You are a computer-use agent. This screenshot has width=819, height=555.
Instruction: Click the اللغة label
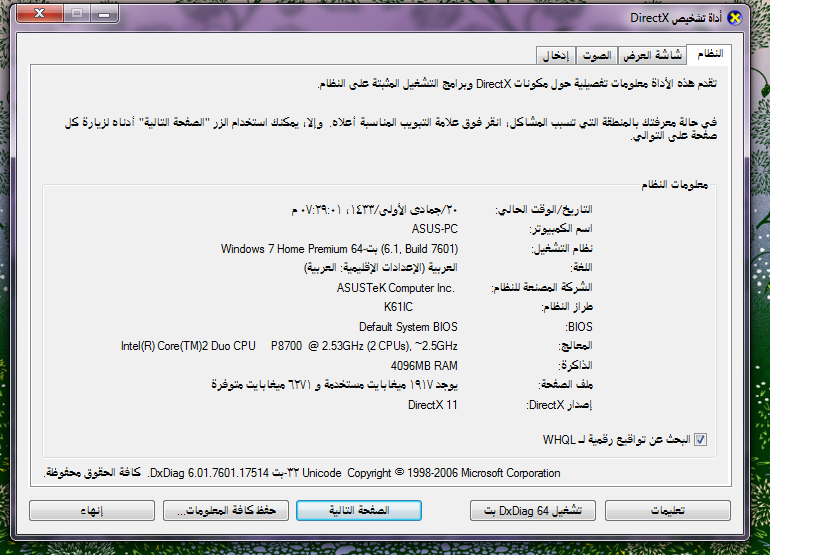pyautogui.click(x=581, y=268)
